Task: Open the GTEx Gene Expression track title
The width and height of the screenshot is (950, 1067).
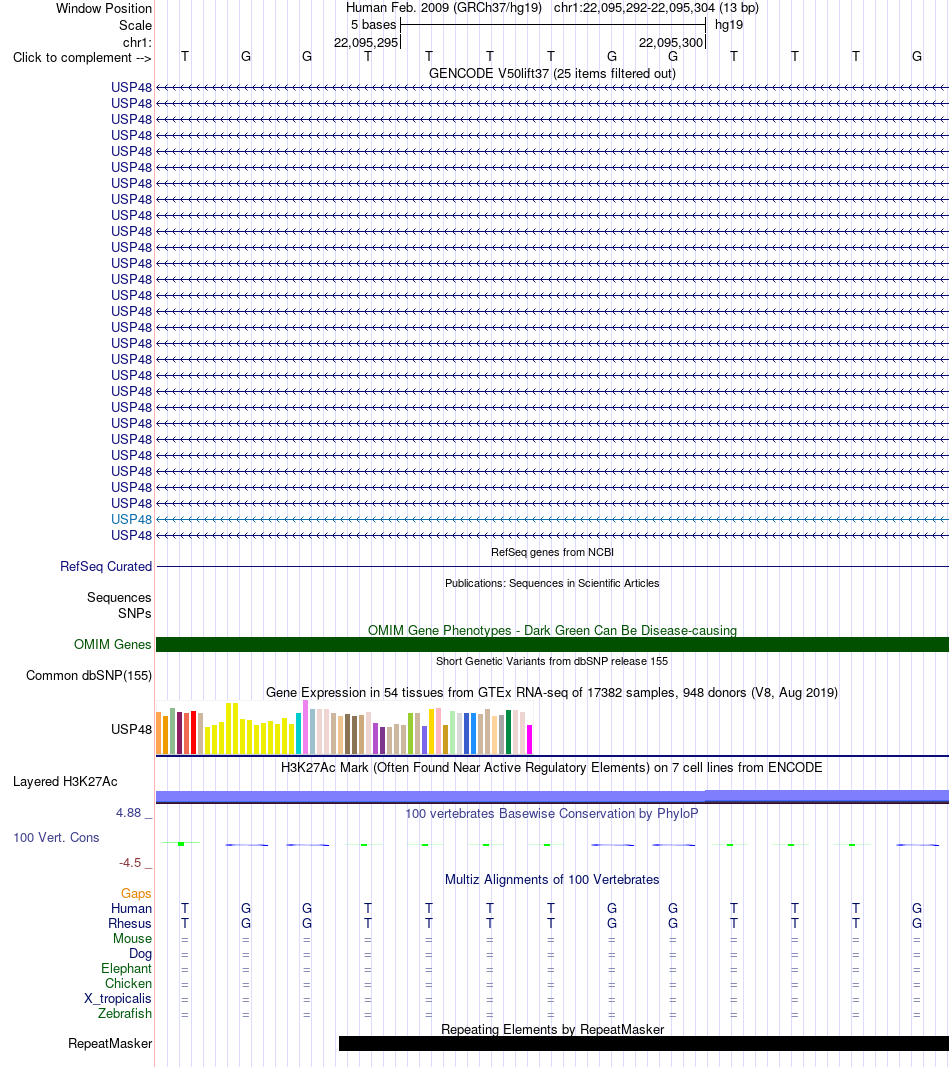Action: pos(552,693)
